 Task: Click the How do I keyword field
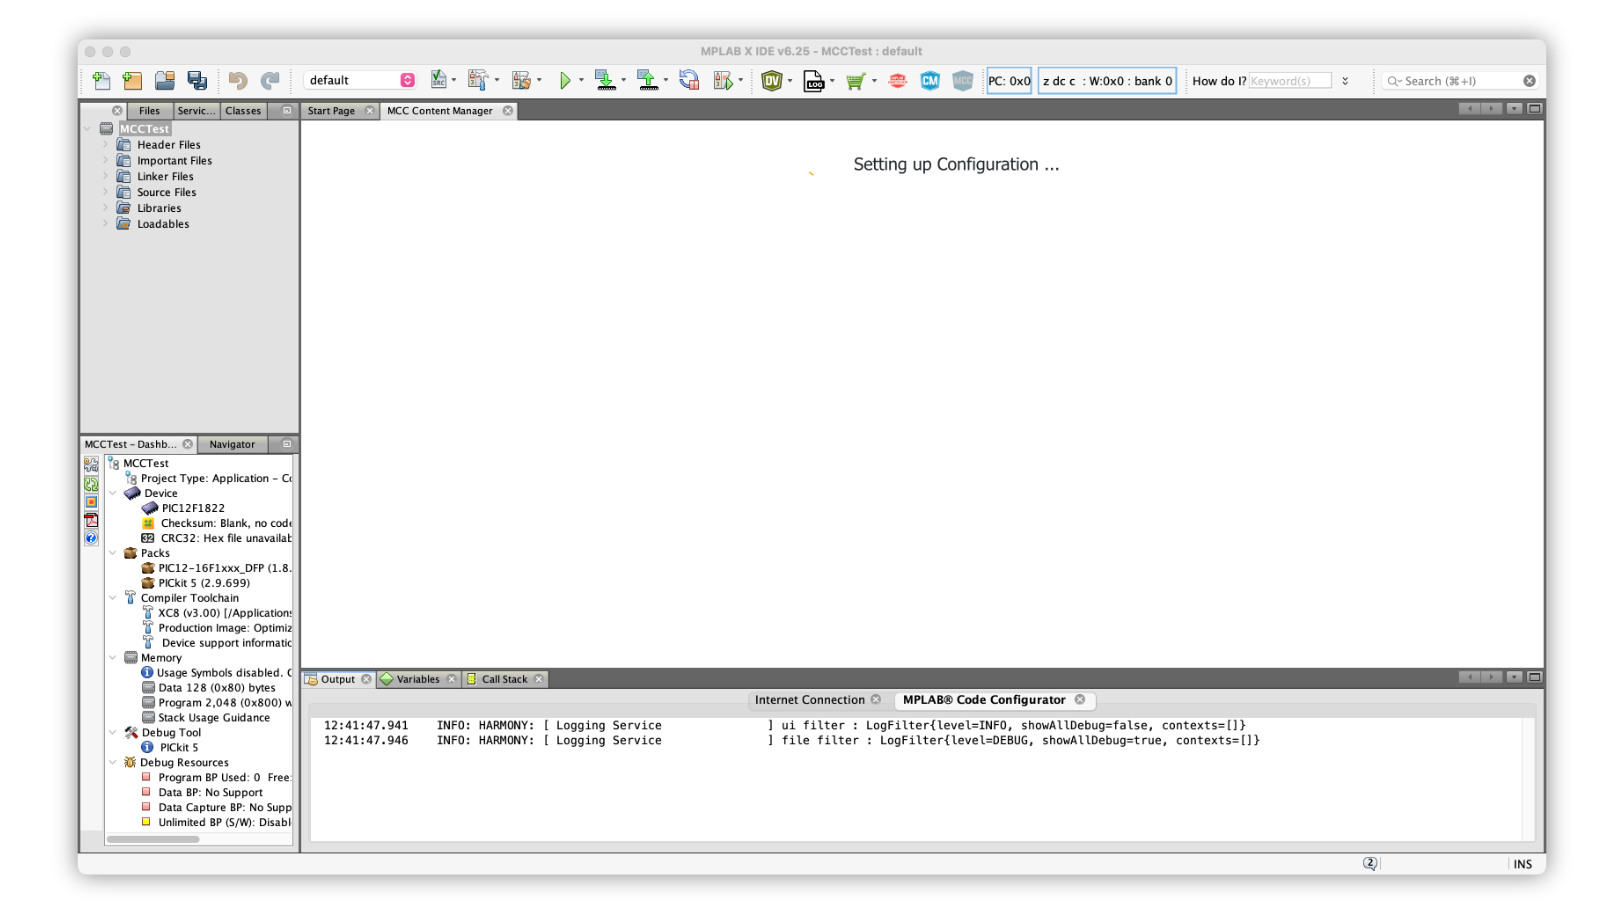tap(1290, 81)
